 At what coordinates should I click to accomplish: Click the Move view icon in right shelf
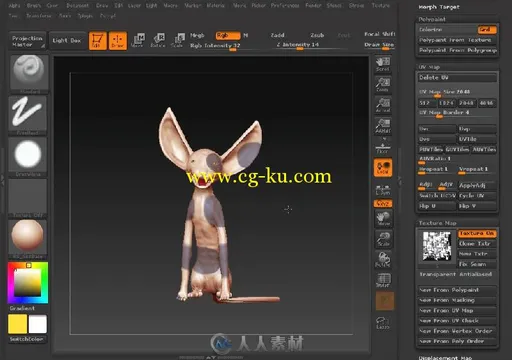383,219
